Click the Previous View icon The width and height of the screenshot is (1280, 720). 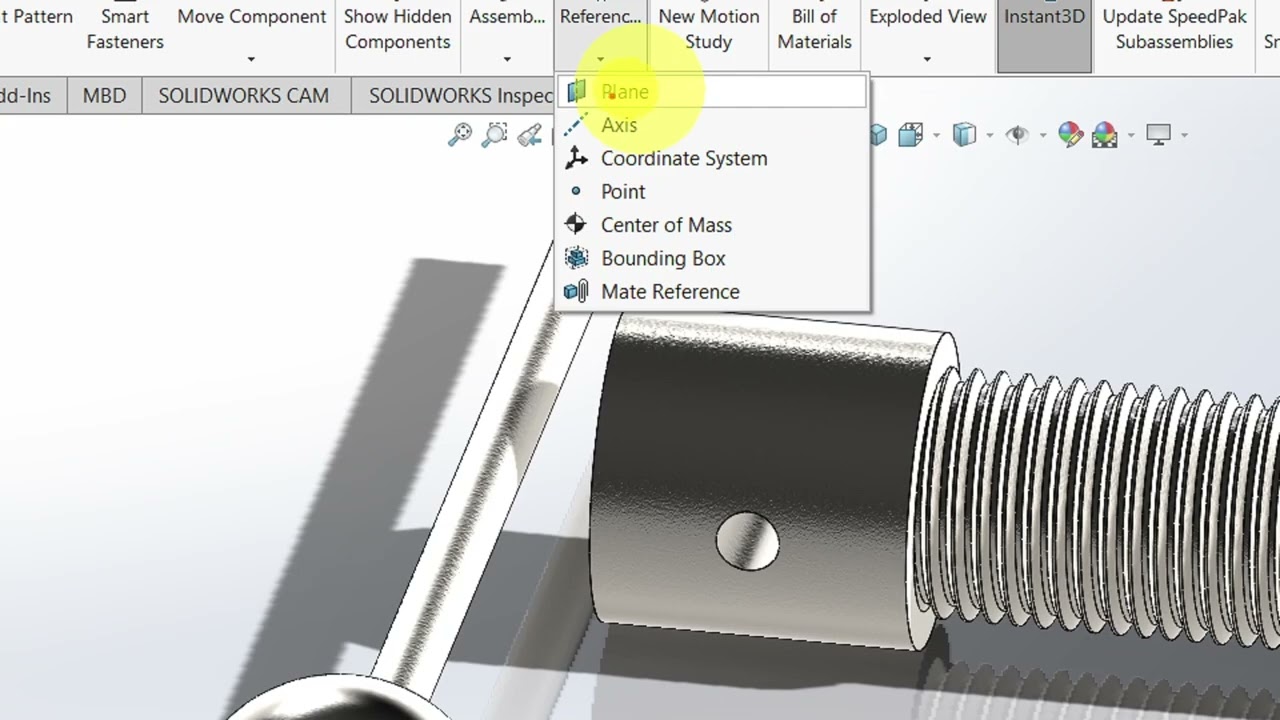pos(530,135)
